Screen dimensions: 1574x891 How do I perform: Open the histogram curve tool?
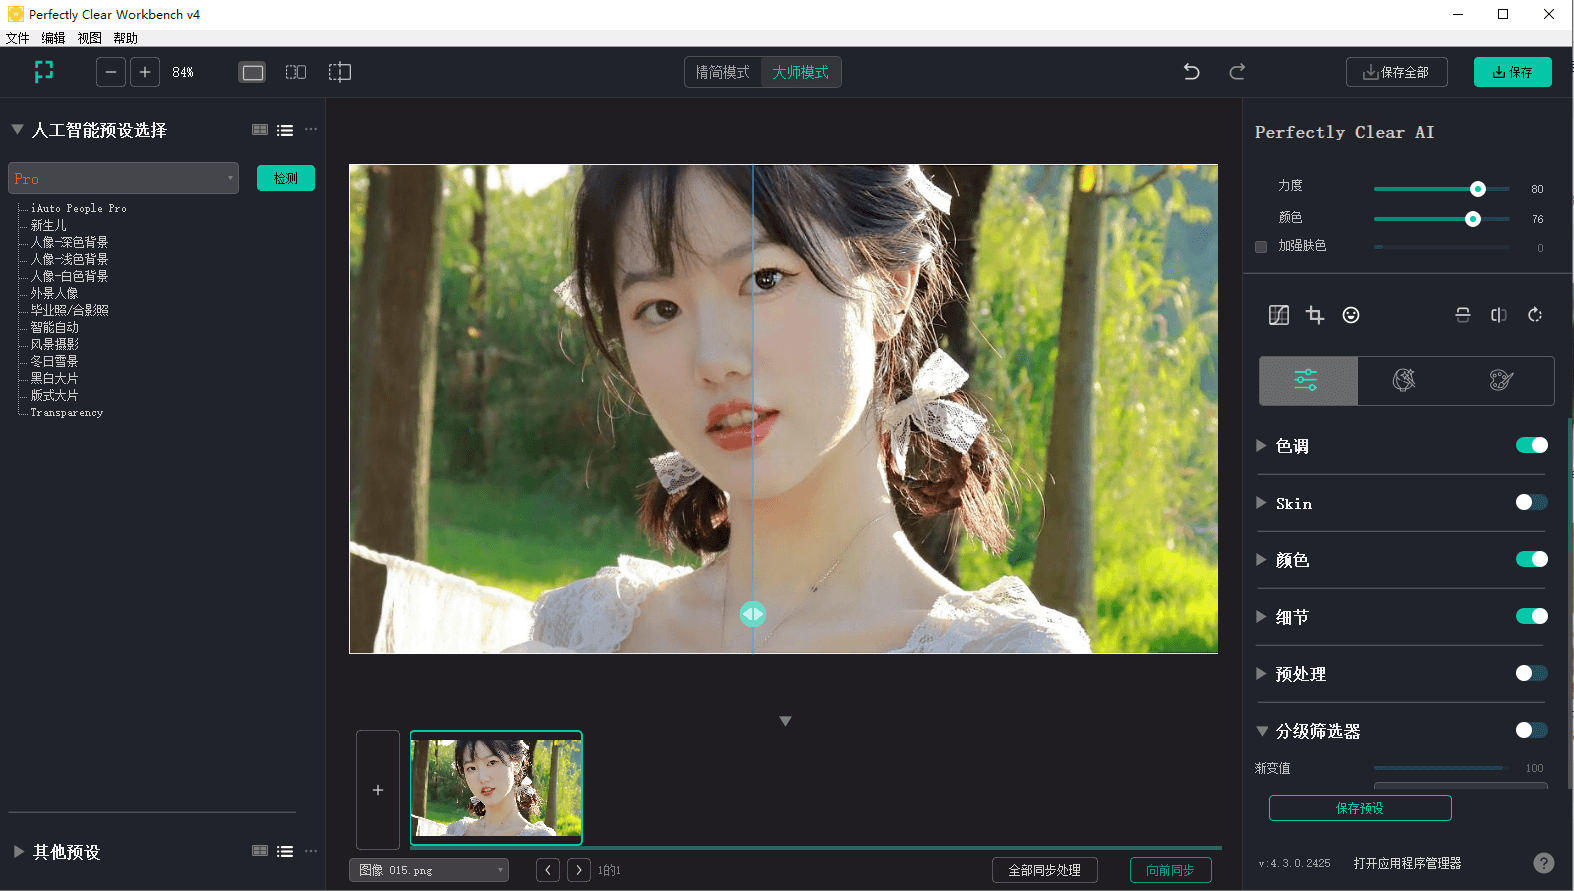(x=1279, y=315)
